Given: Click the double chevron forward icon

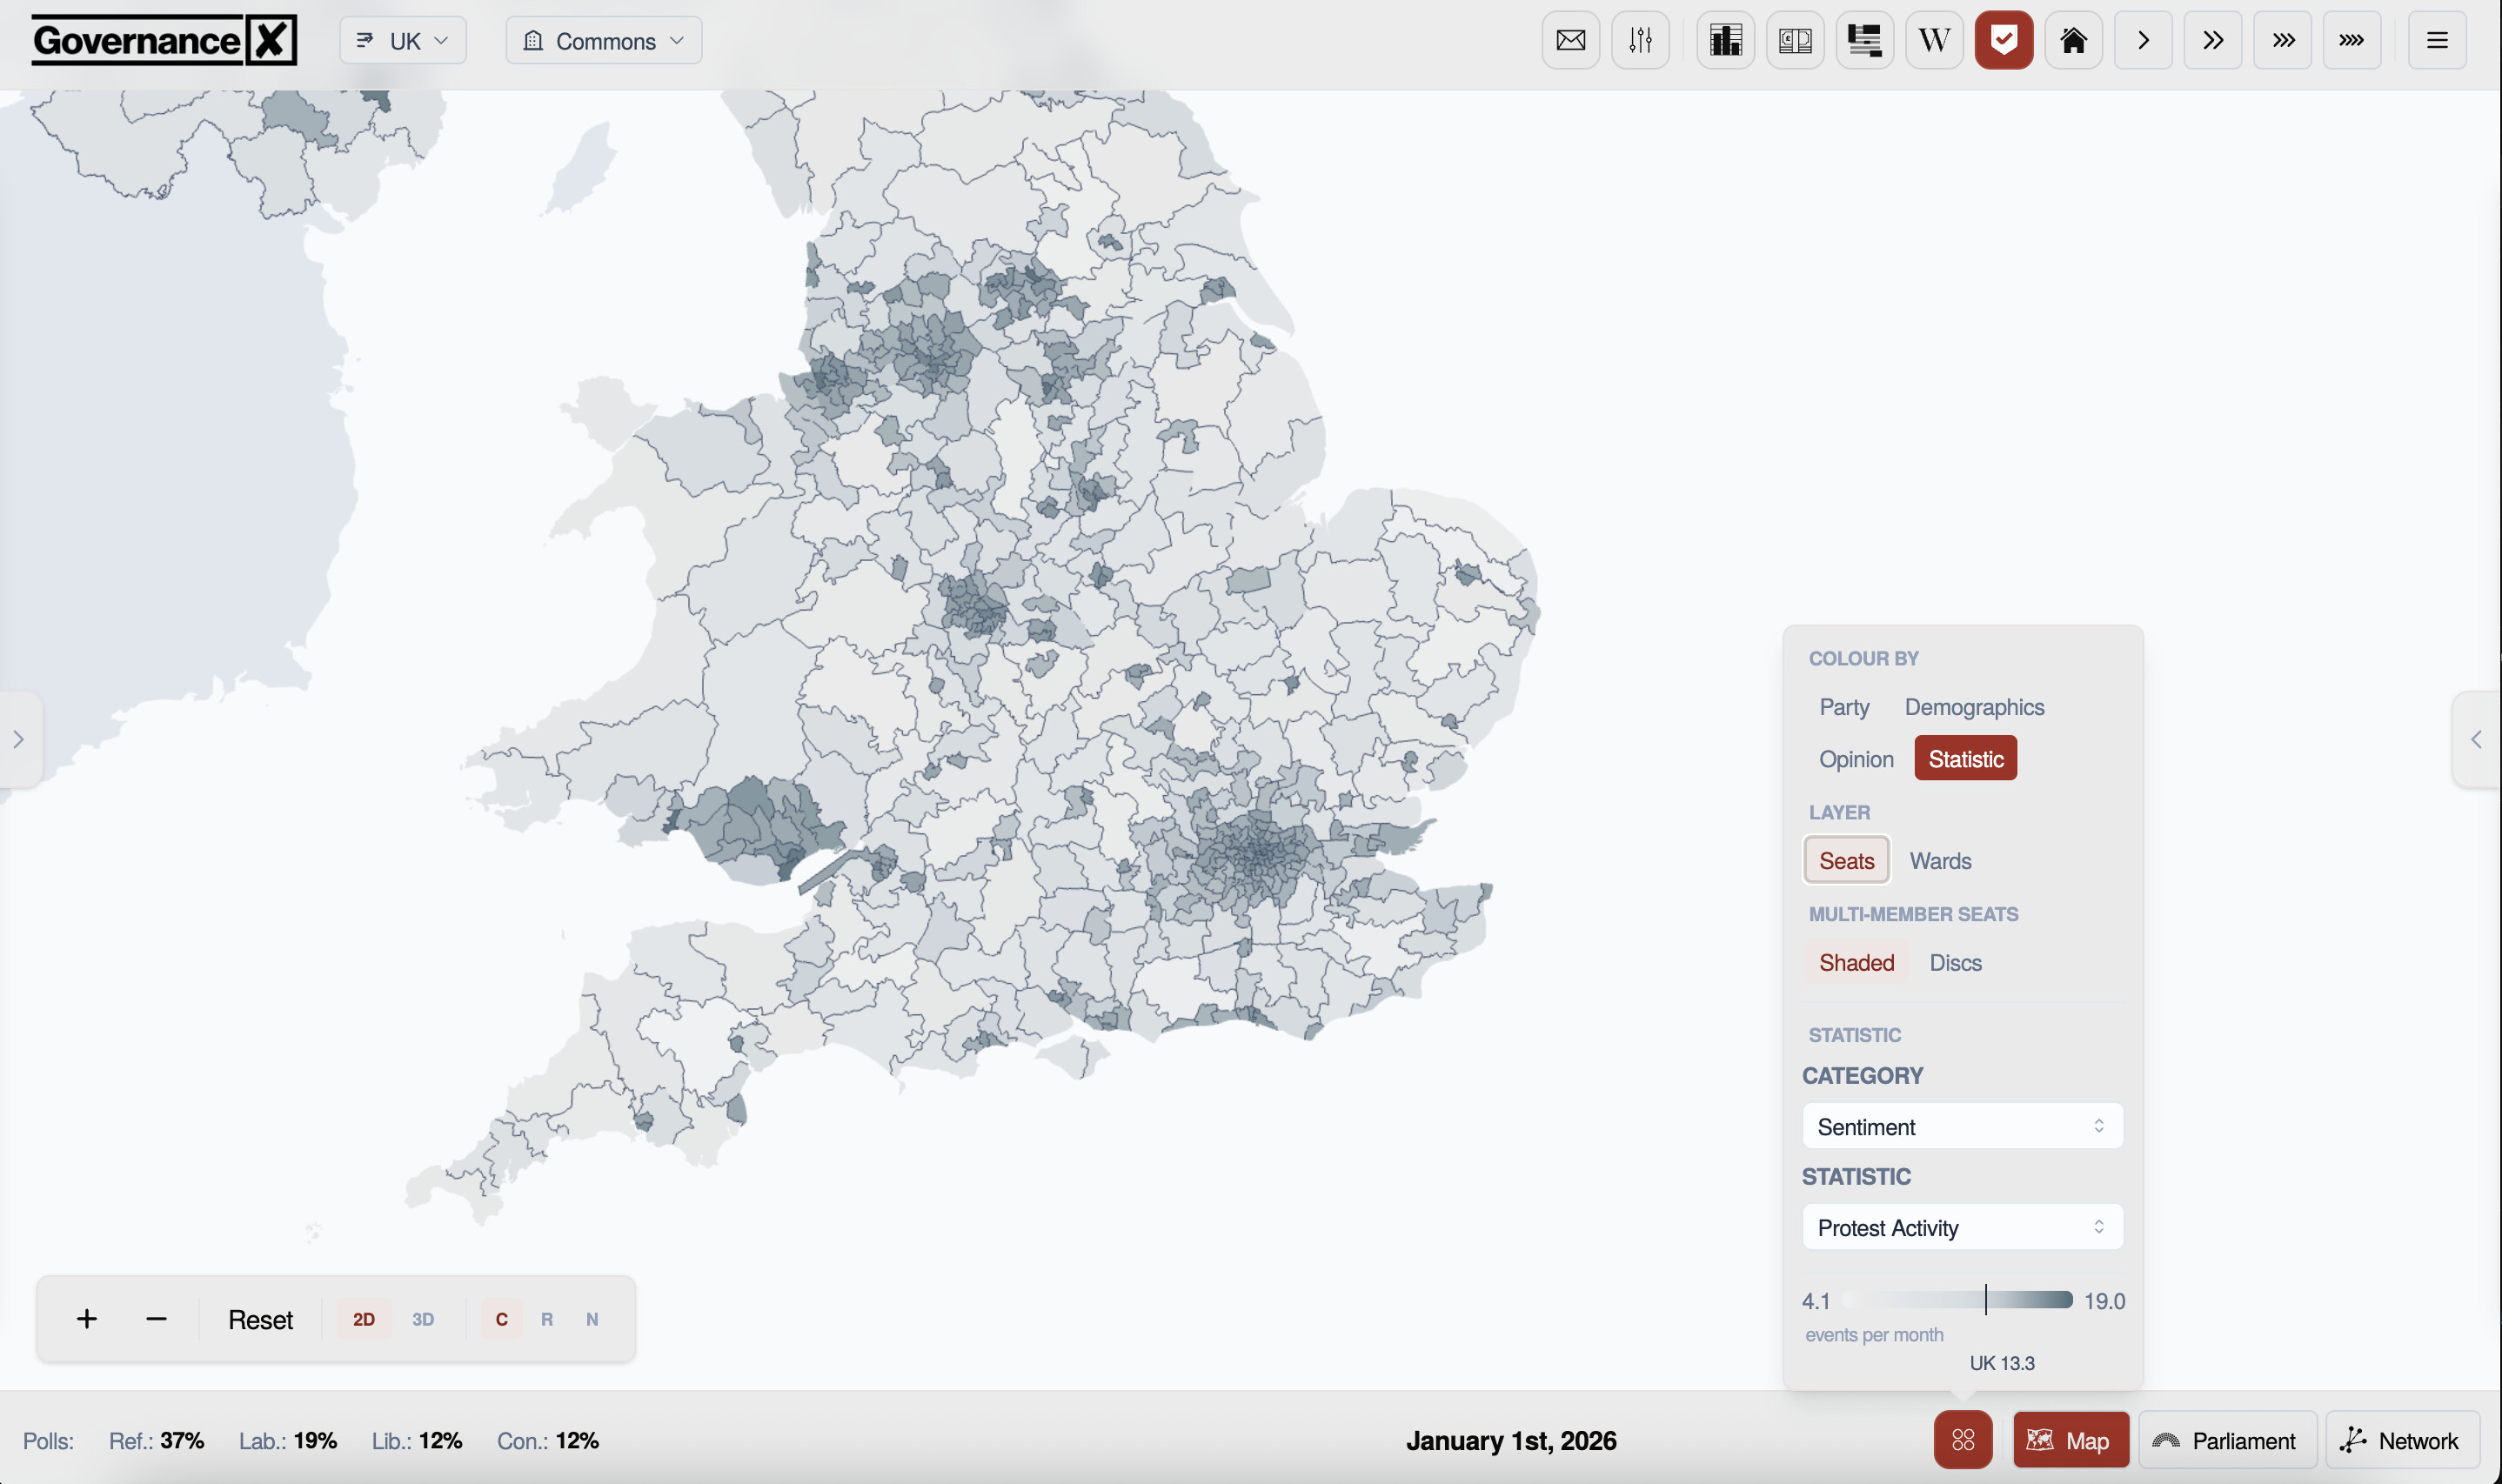Looking at the screenshot, I should pyautogui.click(x=2213, y=41).
